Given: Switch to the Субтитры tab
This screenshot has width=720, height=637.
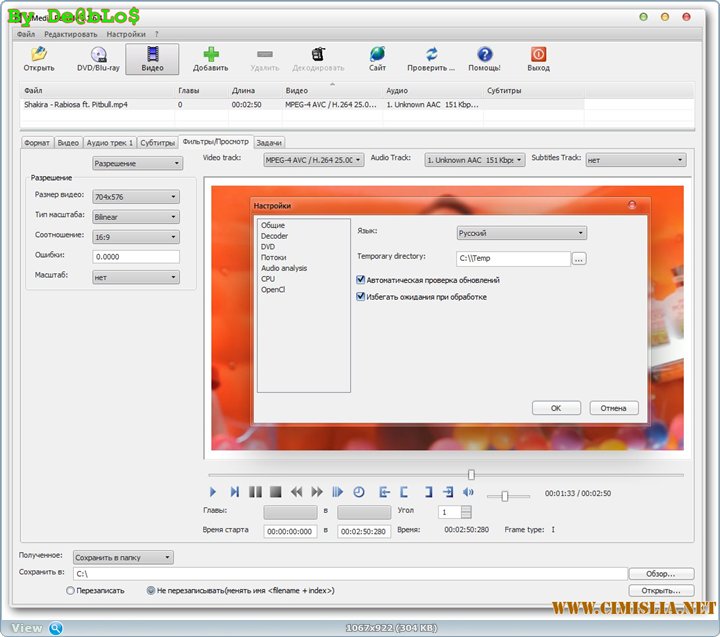Looking at the screenshot, I should click(x=157, y=143).
